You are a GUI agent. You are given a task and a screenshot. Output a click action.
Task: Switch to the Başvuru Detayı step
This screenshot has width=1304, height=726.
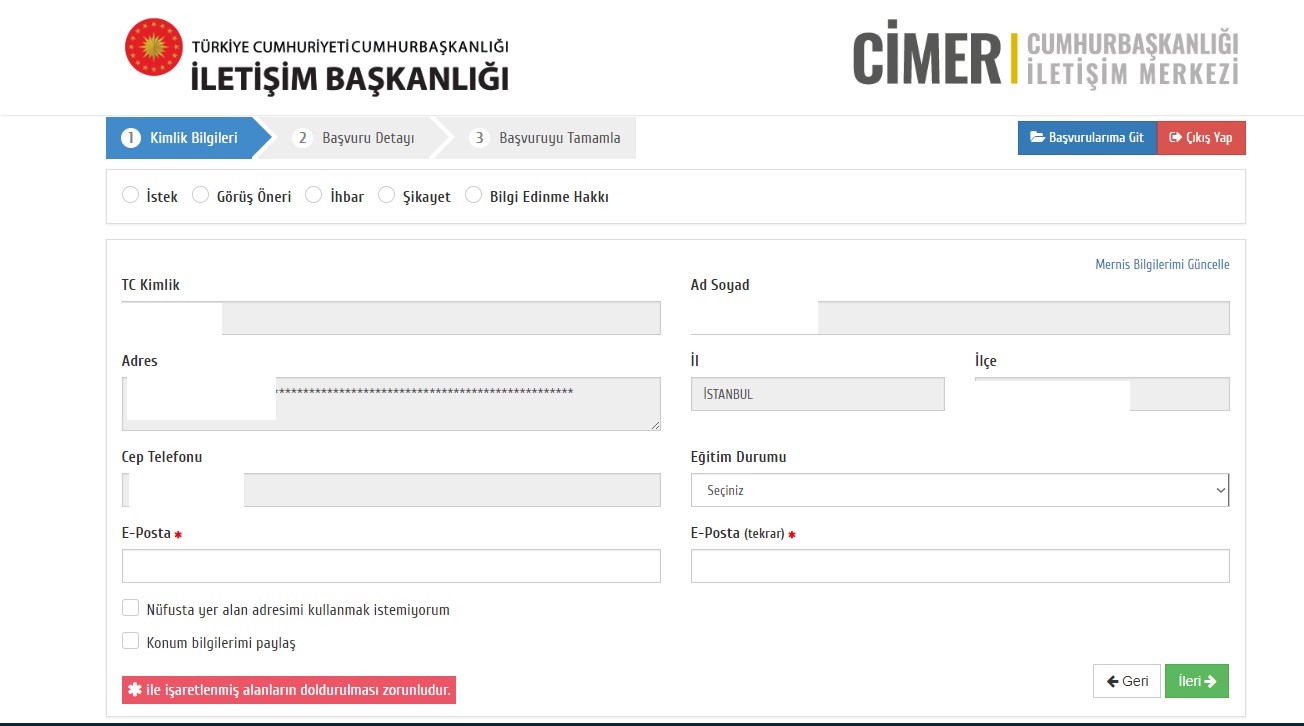click(355, 138)
